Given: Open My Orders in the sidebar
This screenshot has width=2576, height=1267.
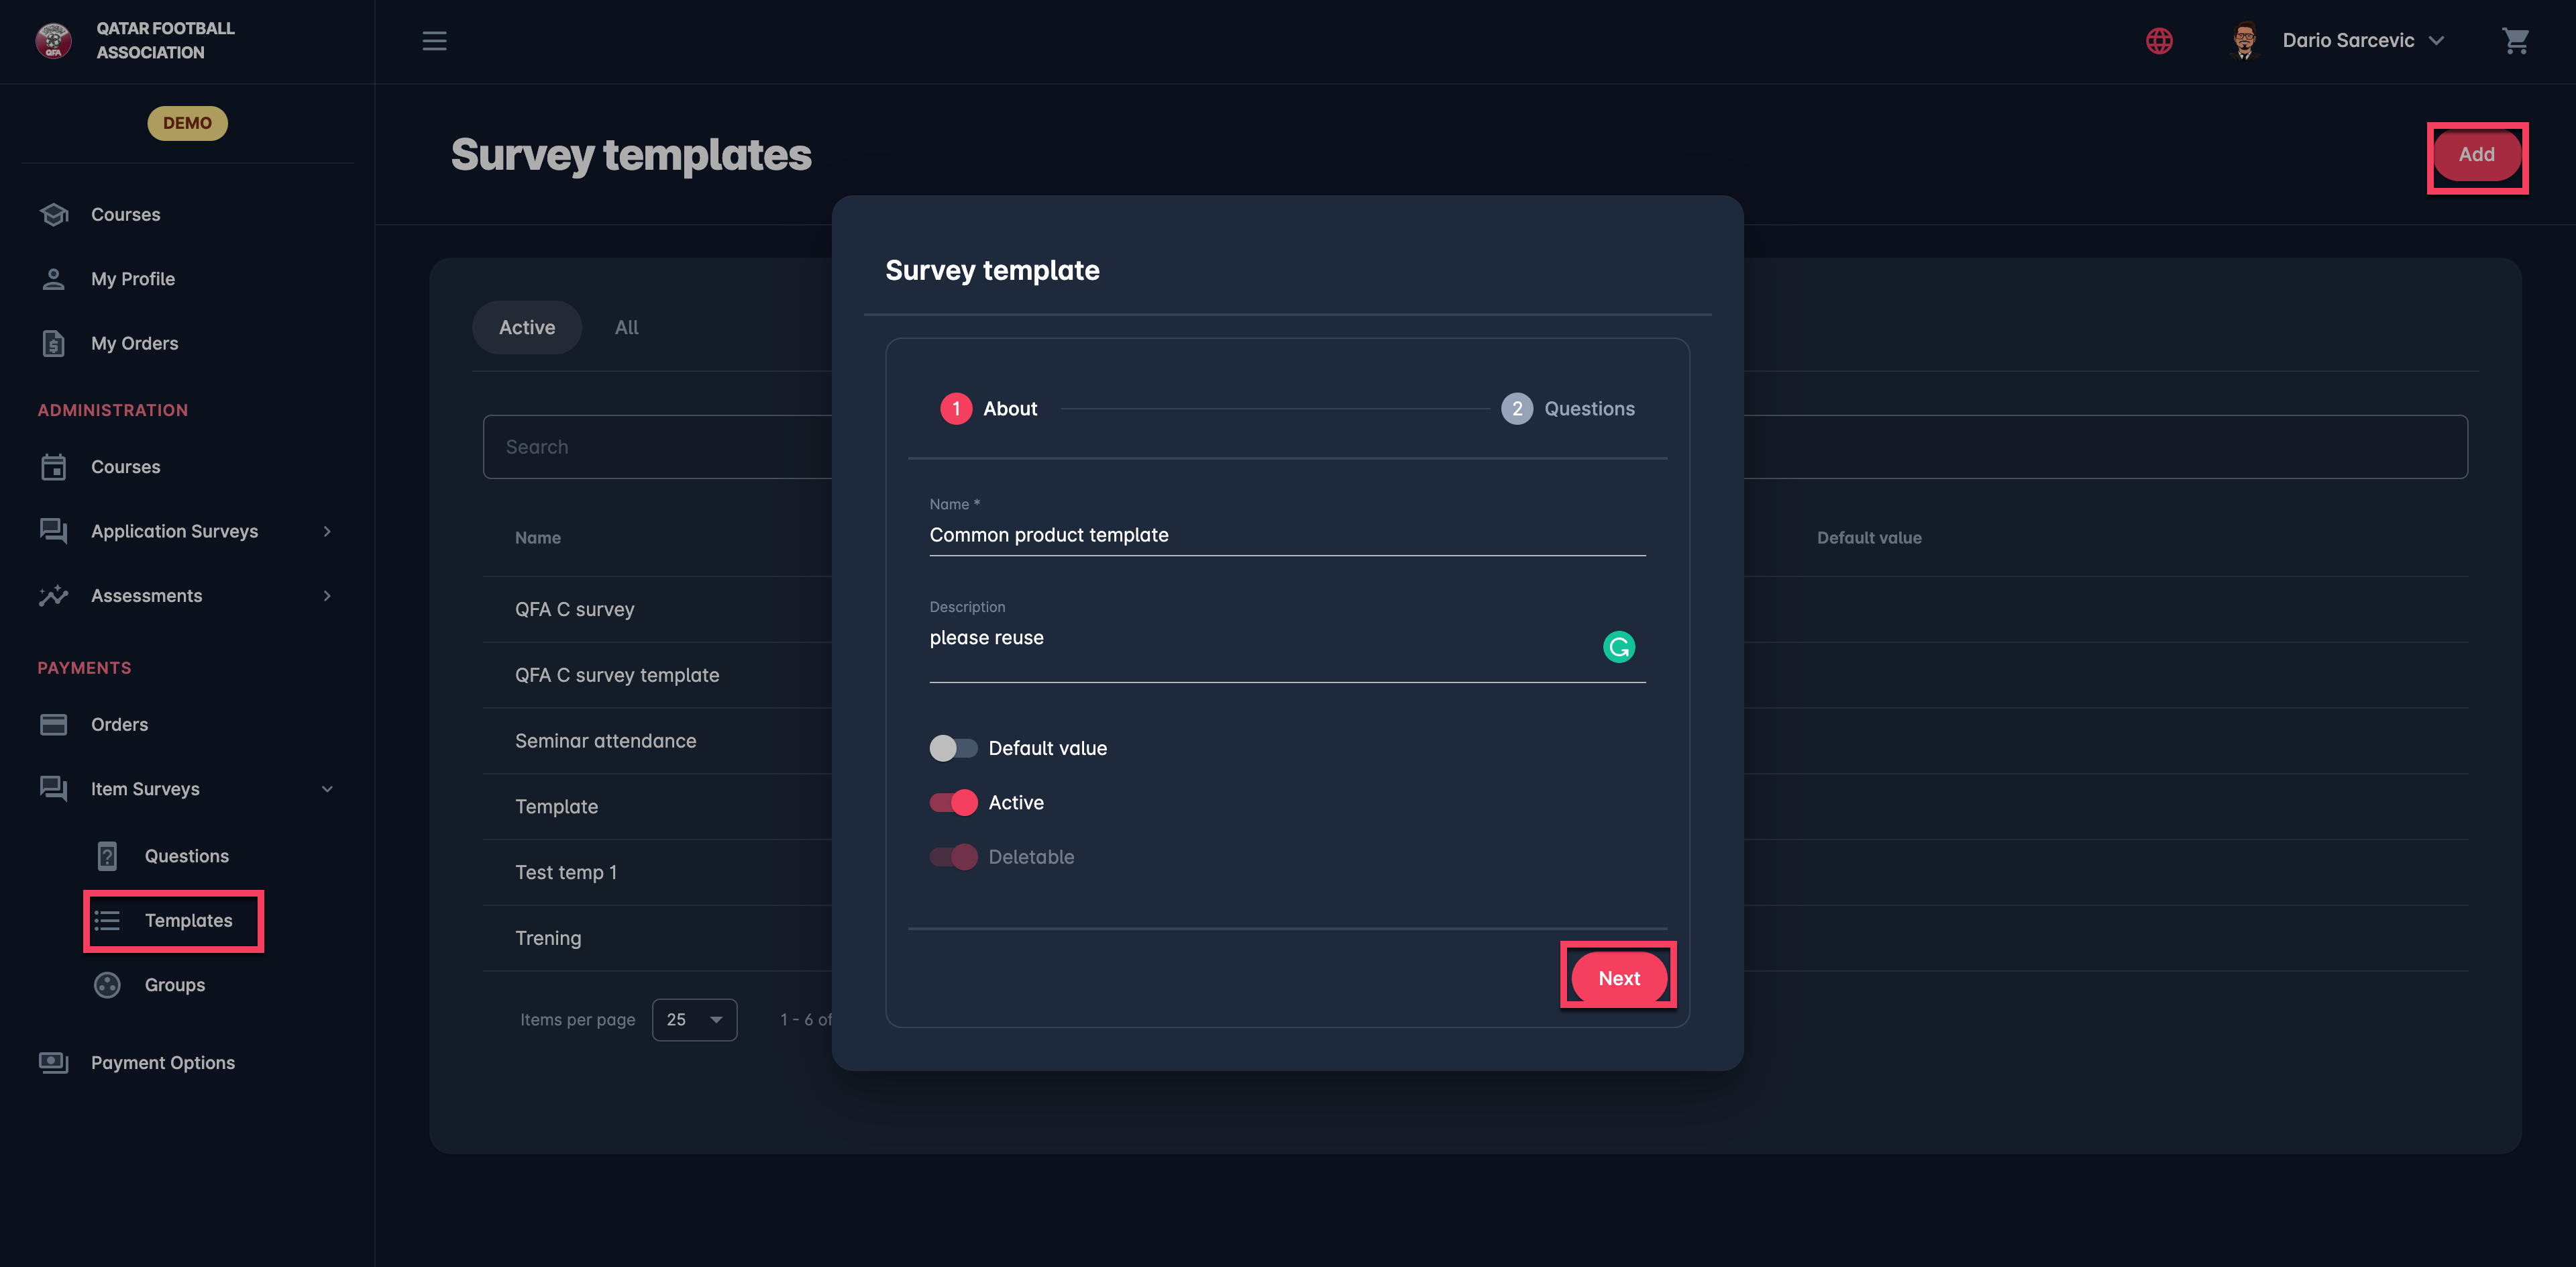Looking at the screenshot, I should (x=134, y=343).
